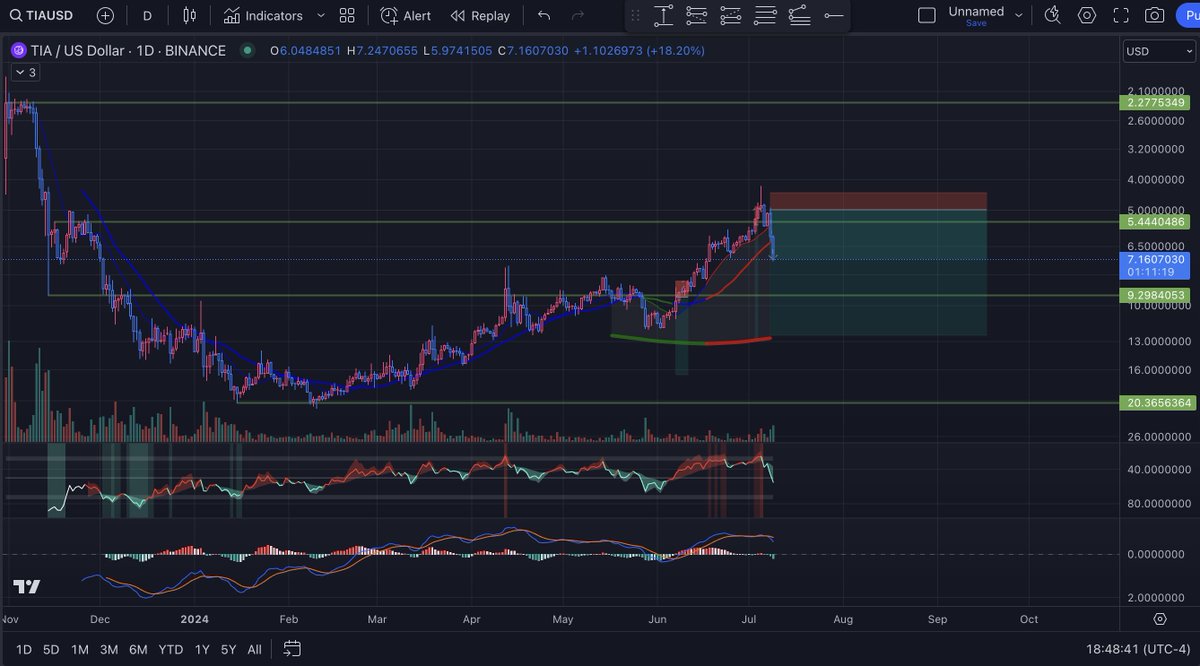Grab the favorites toolbar drag handle
Image resolution: width=1200 pixels, height=666 pixels.
click(635, 16)
